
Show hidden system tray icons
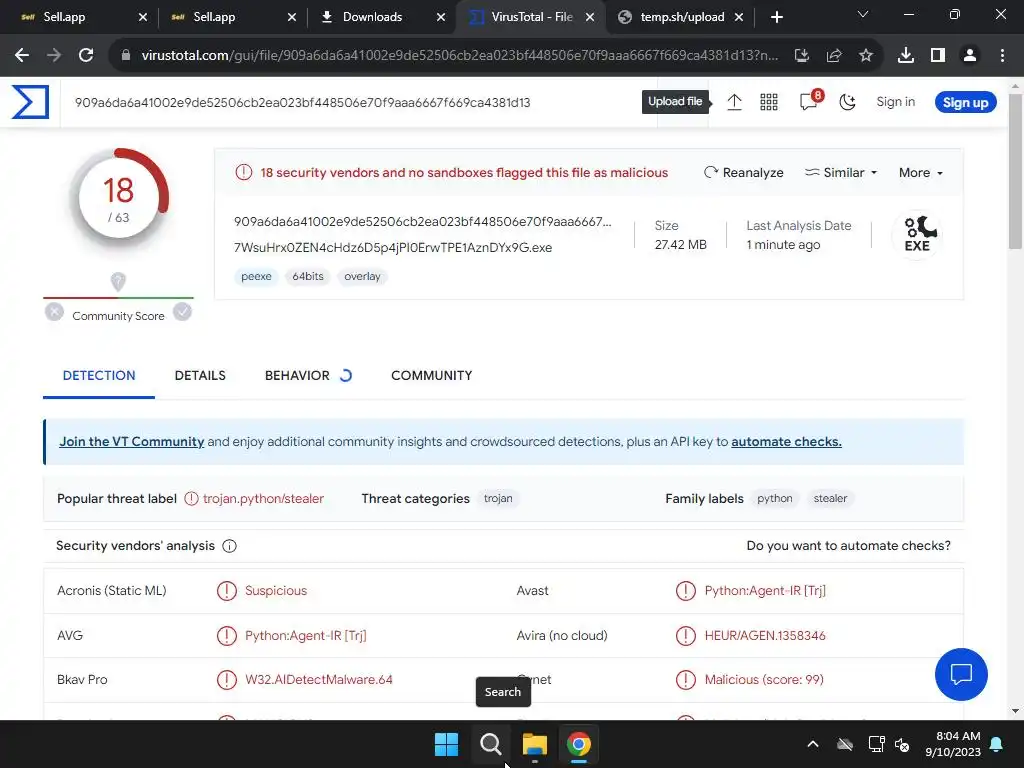click(812, 744)
